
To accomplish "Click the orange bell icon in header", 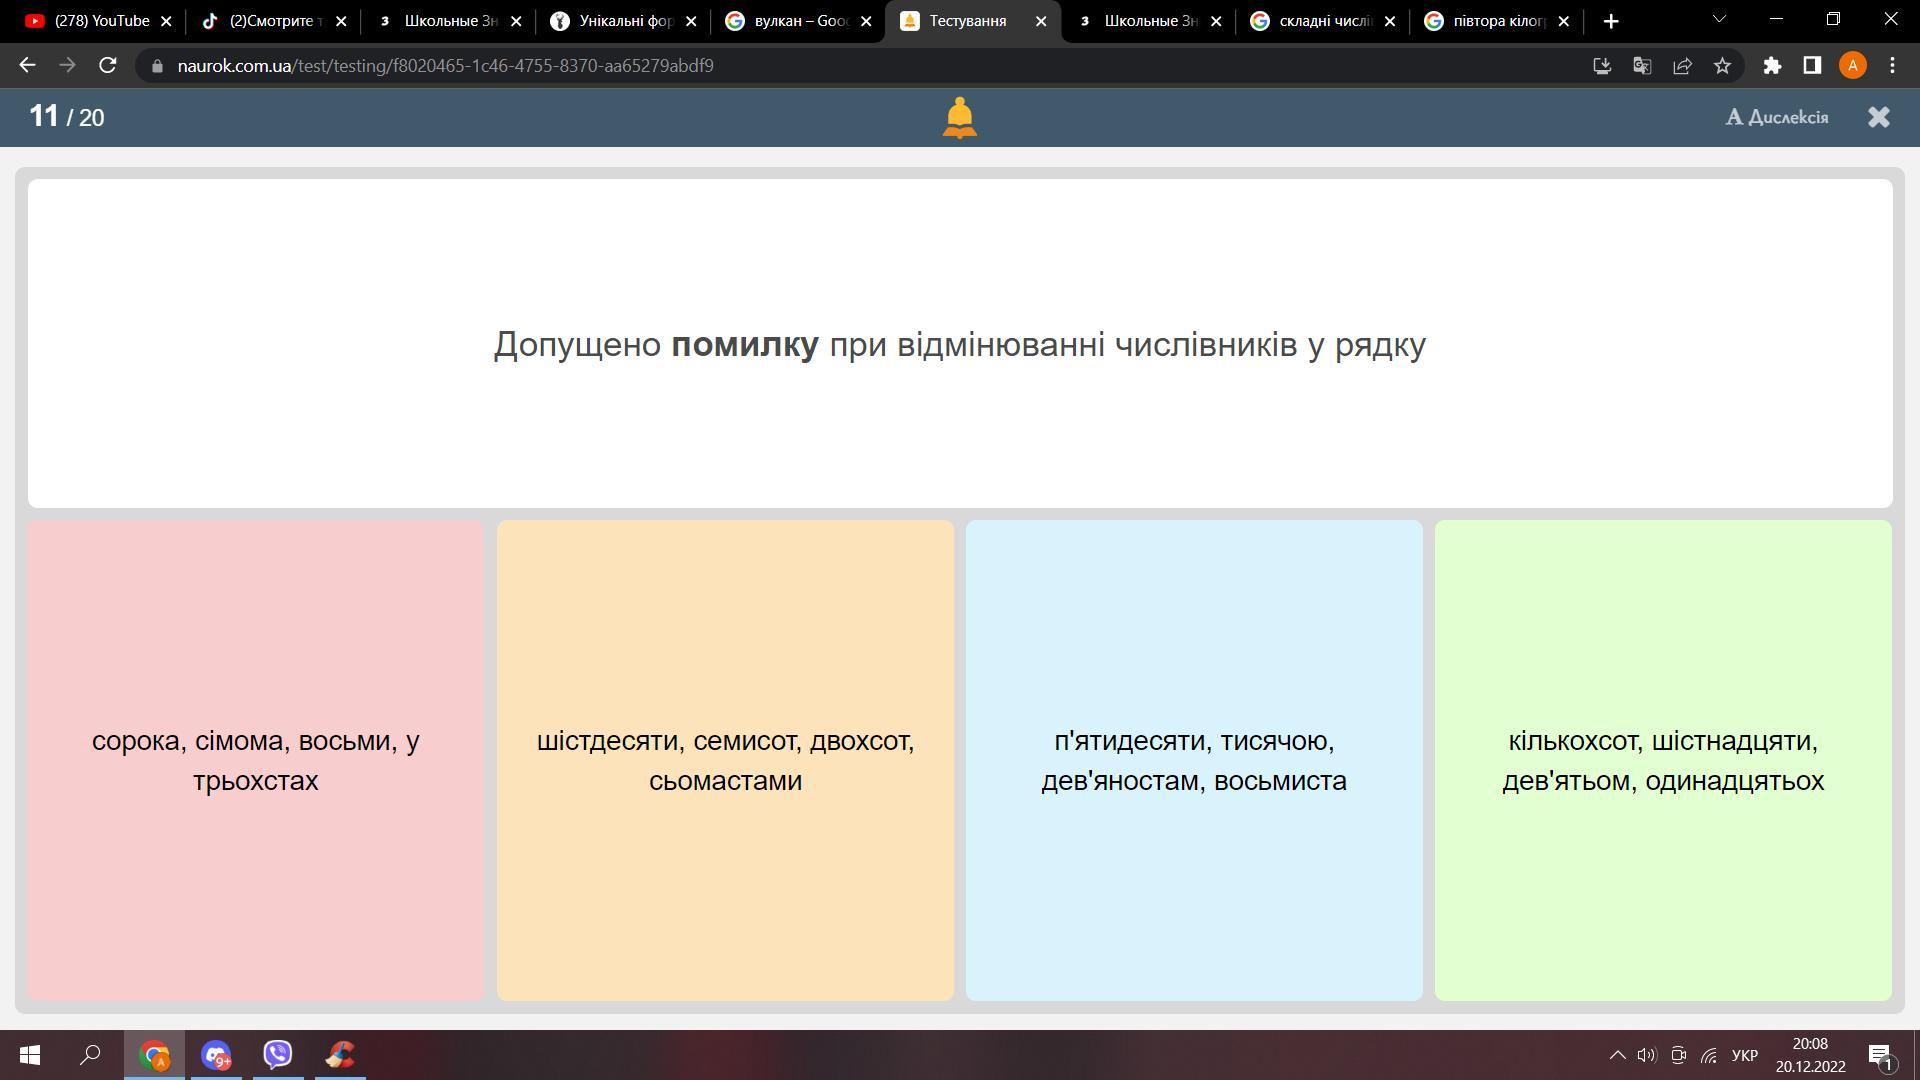I will (x=959, y=118).
